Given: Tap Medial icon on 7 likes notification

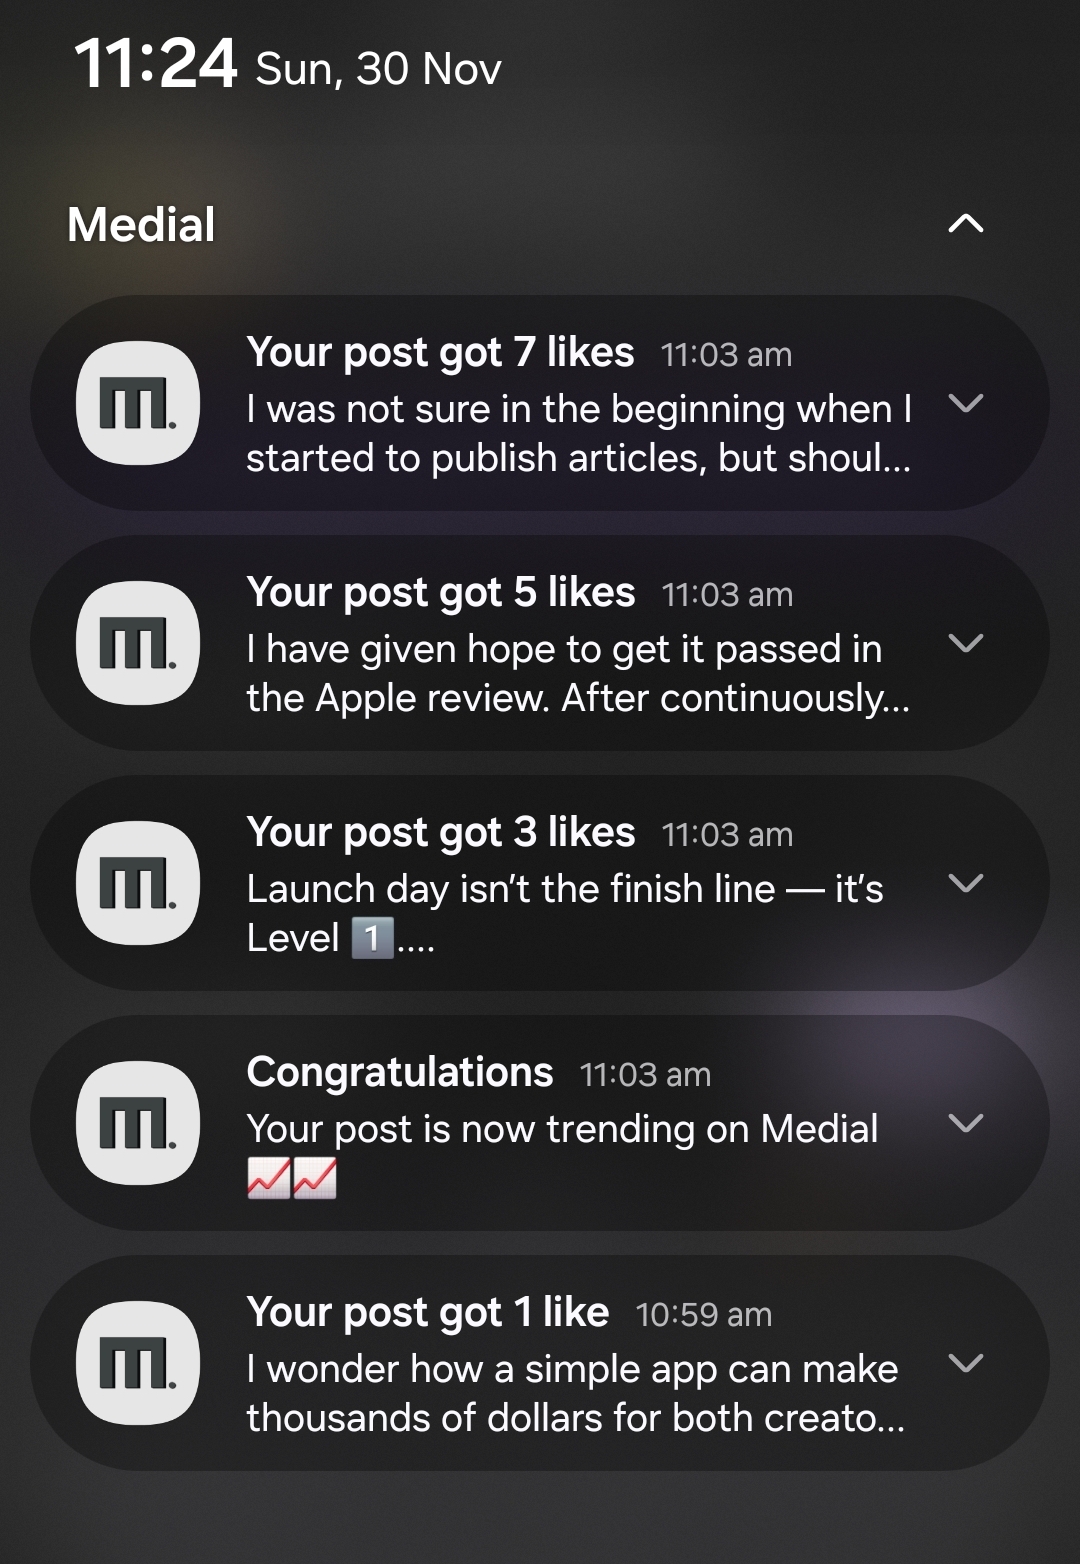Looking at the screenshot, I should click(138, 403).
